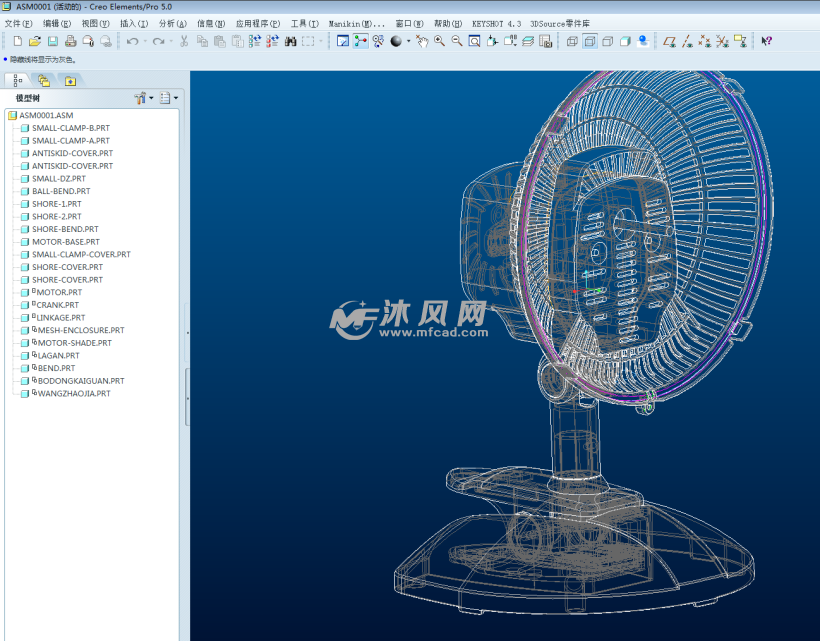This screenshot has width=820, height=641.
Task: Click the Zoom In magnifier icon
Action: tap(439, 41)
